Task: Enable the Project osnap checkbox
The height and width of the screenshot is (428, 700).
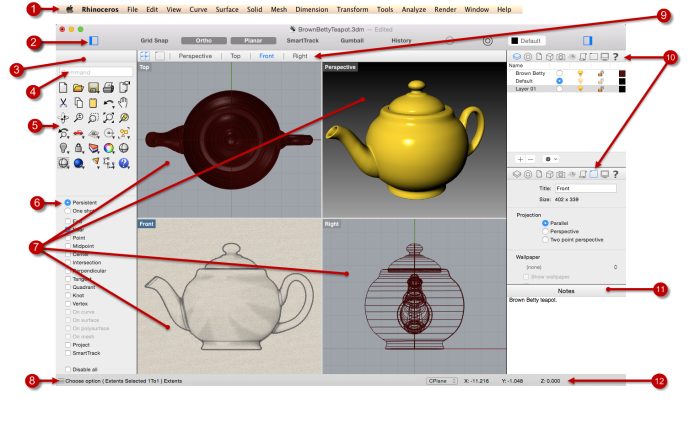Action: [68, 345]
